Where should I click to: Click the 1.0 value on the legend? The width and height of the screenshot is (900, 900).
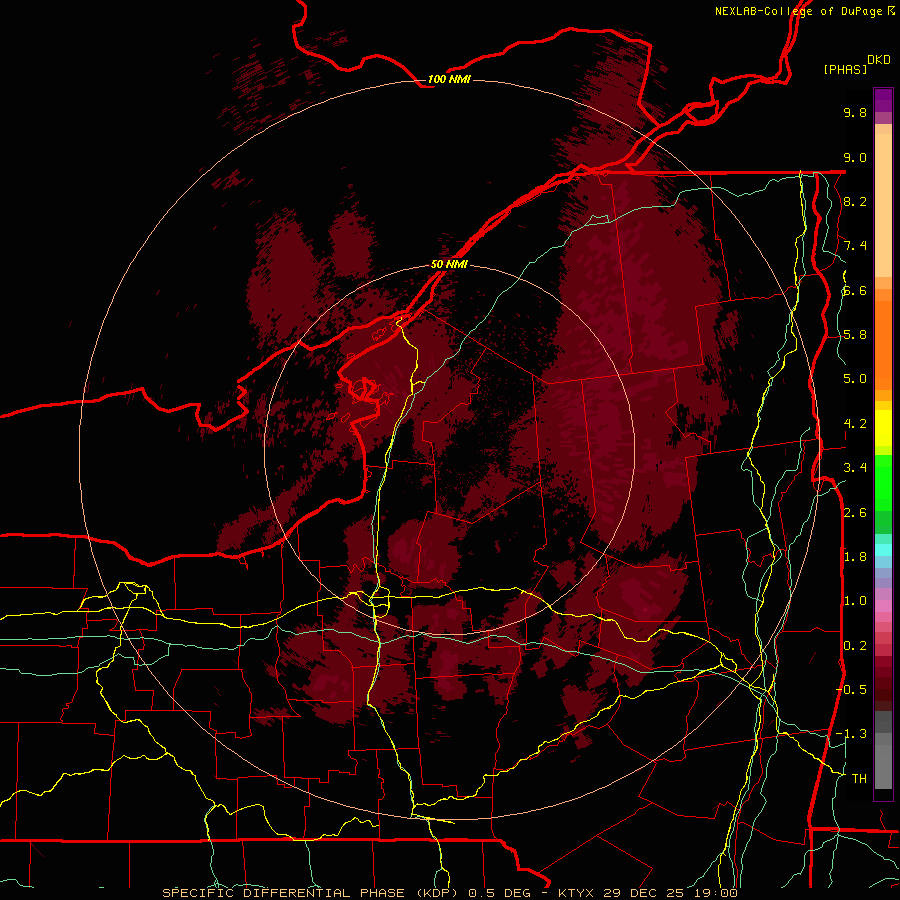coord(855,601)
